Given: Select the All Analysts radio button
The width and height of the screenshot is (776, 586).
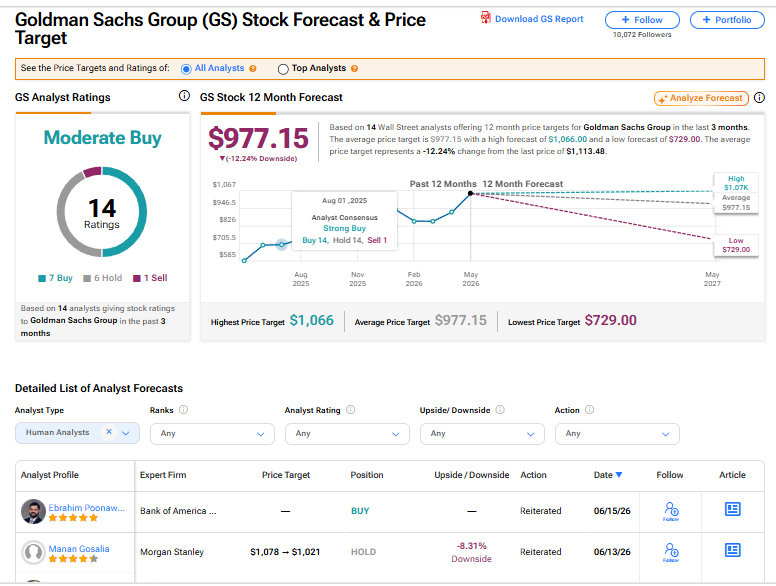Looking at the screenshot, I should tap(186, 69).
